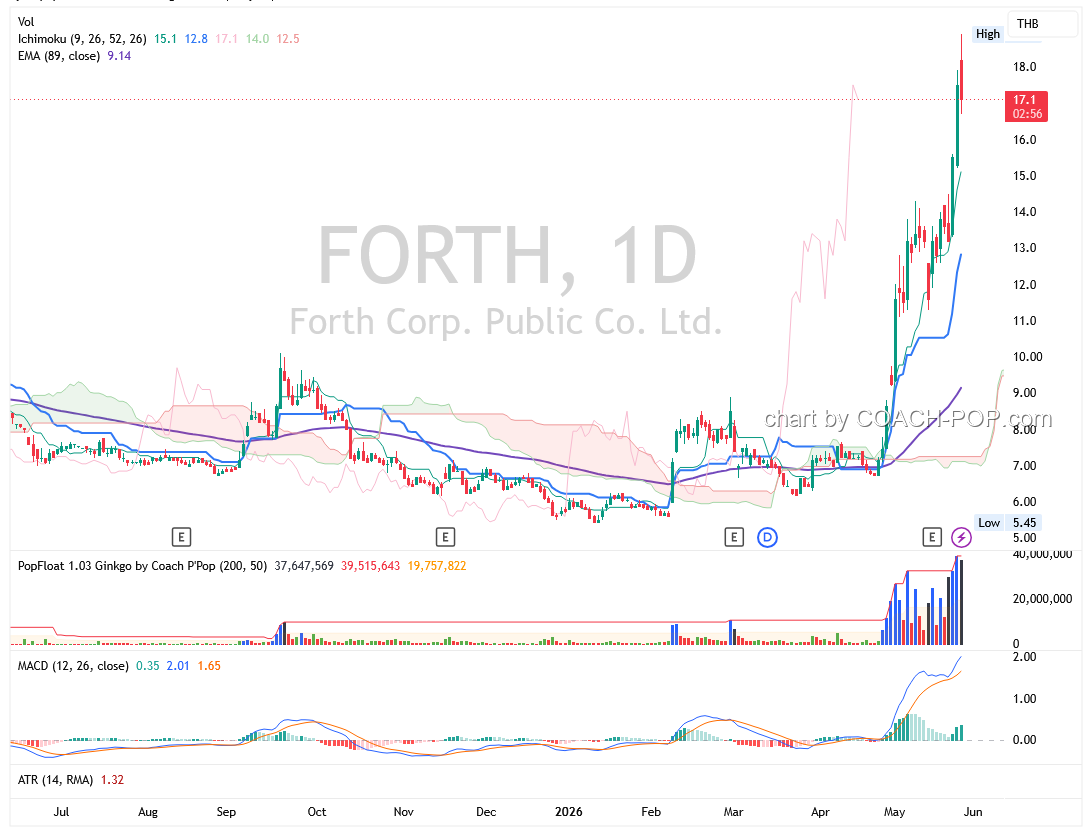The width and height of the screenshot is (1092, 831).
Task: Select the MACD (12, 26, close) legend
Action: tap(73, 666)
